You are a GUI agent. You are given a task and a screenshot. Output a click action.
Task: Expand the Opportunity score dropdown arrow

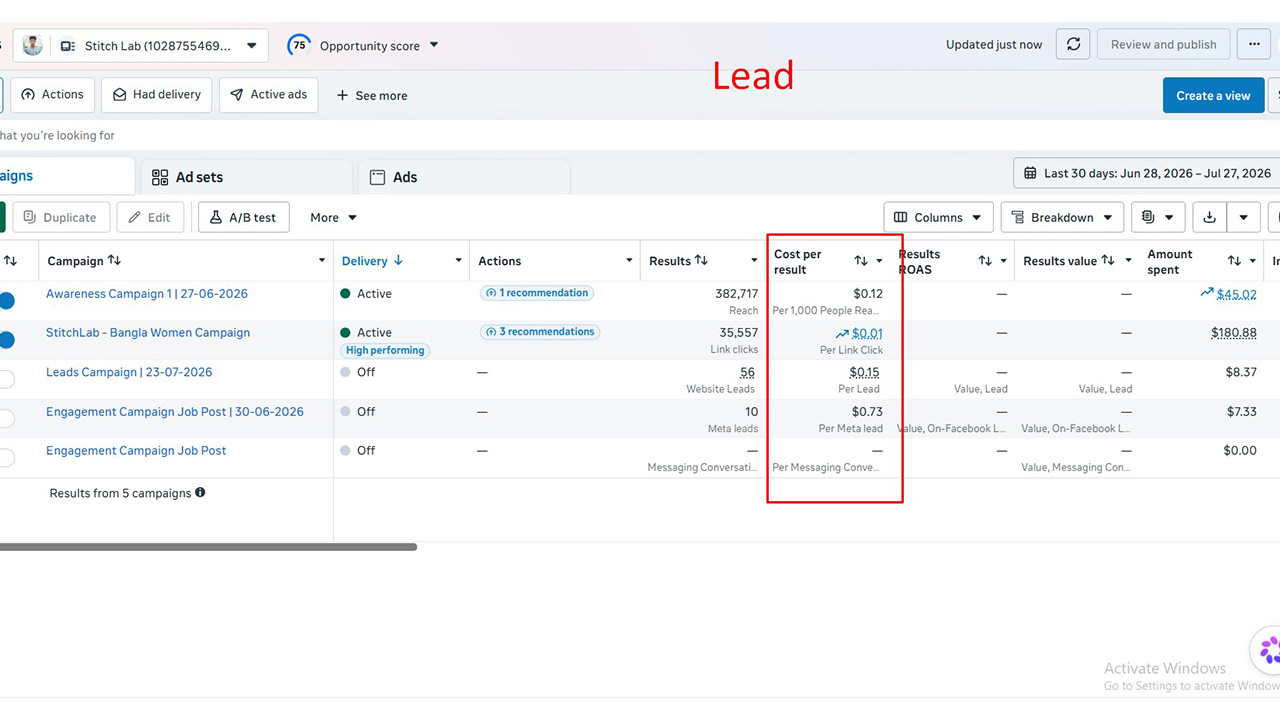pos(434,45)
